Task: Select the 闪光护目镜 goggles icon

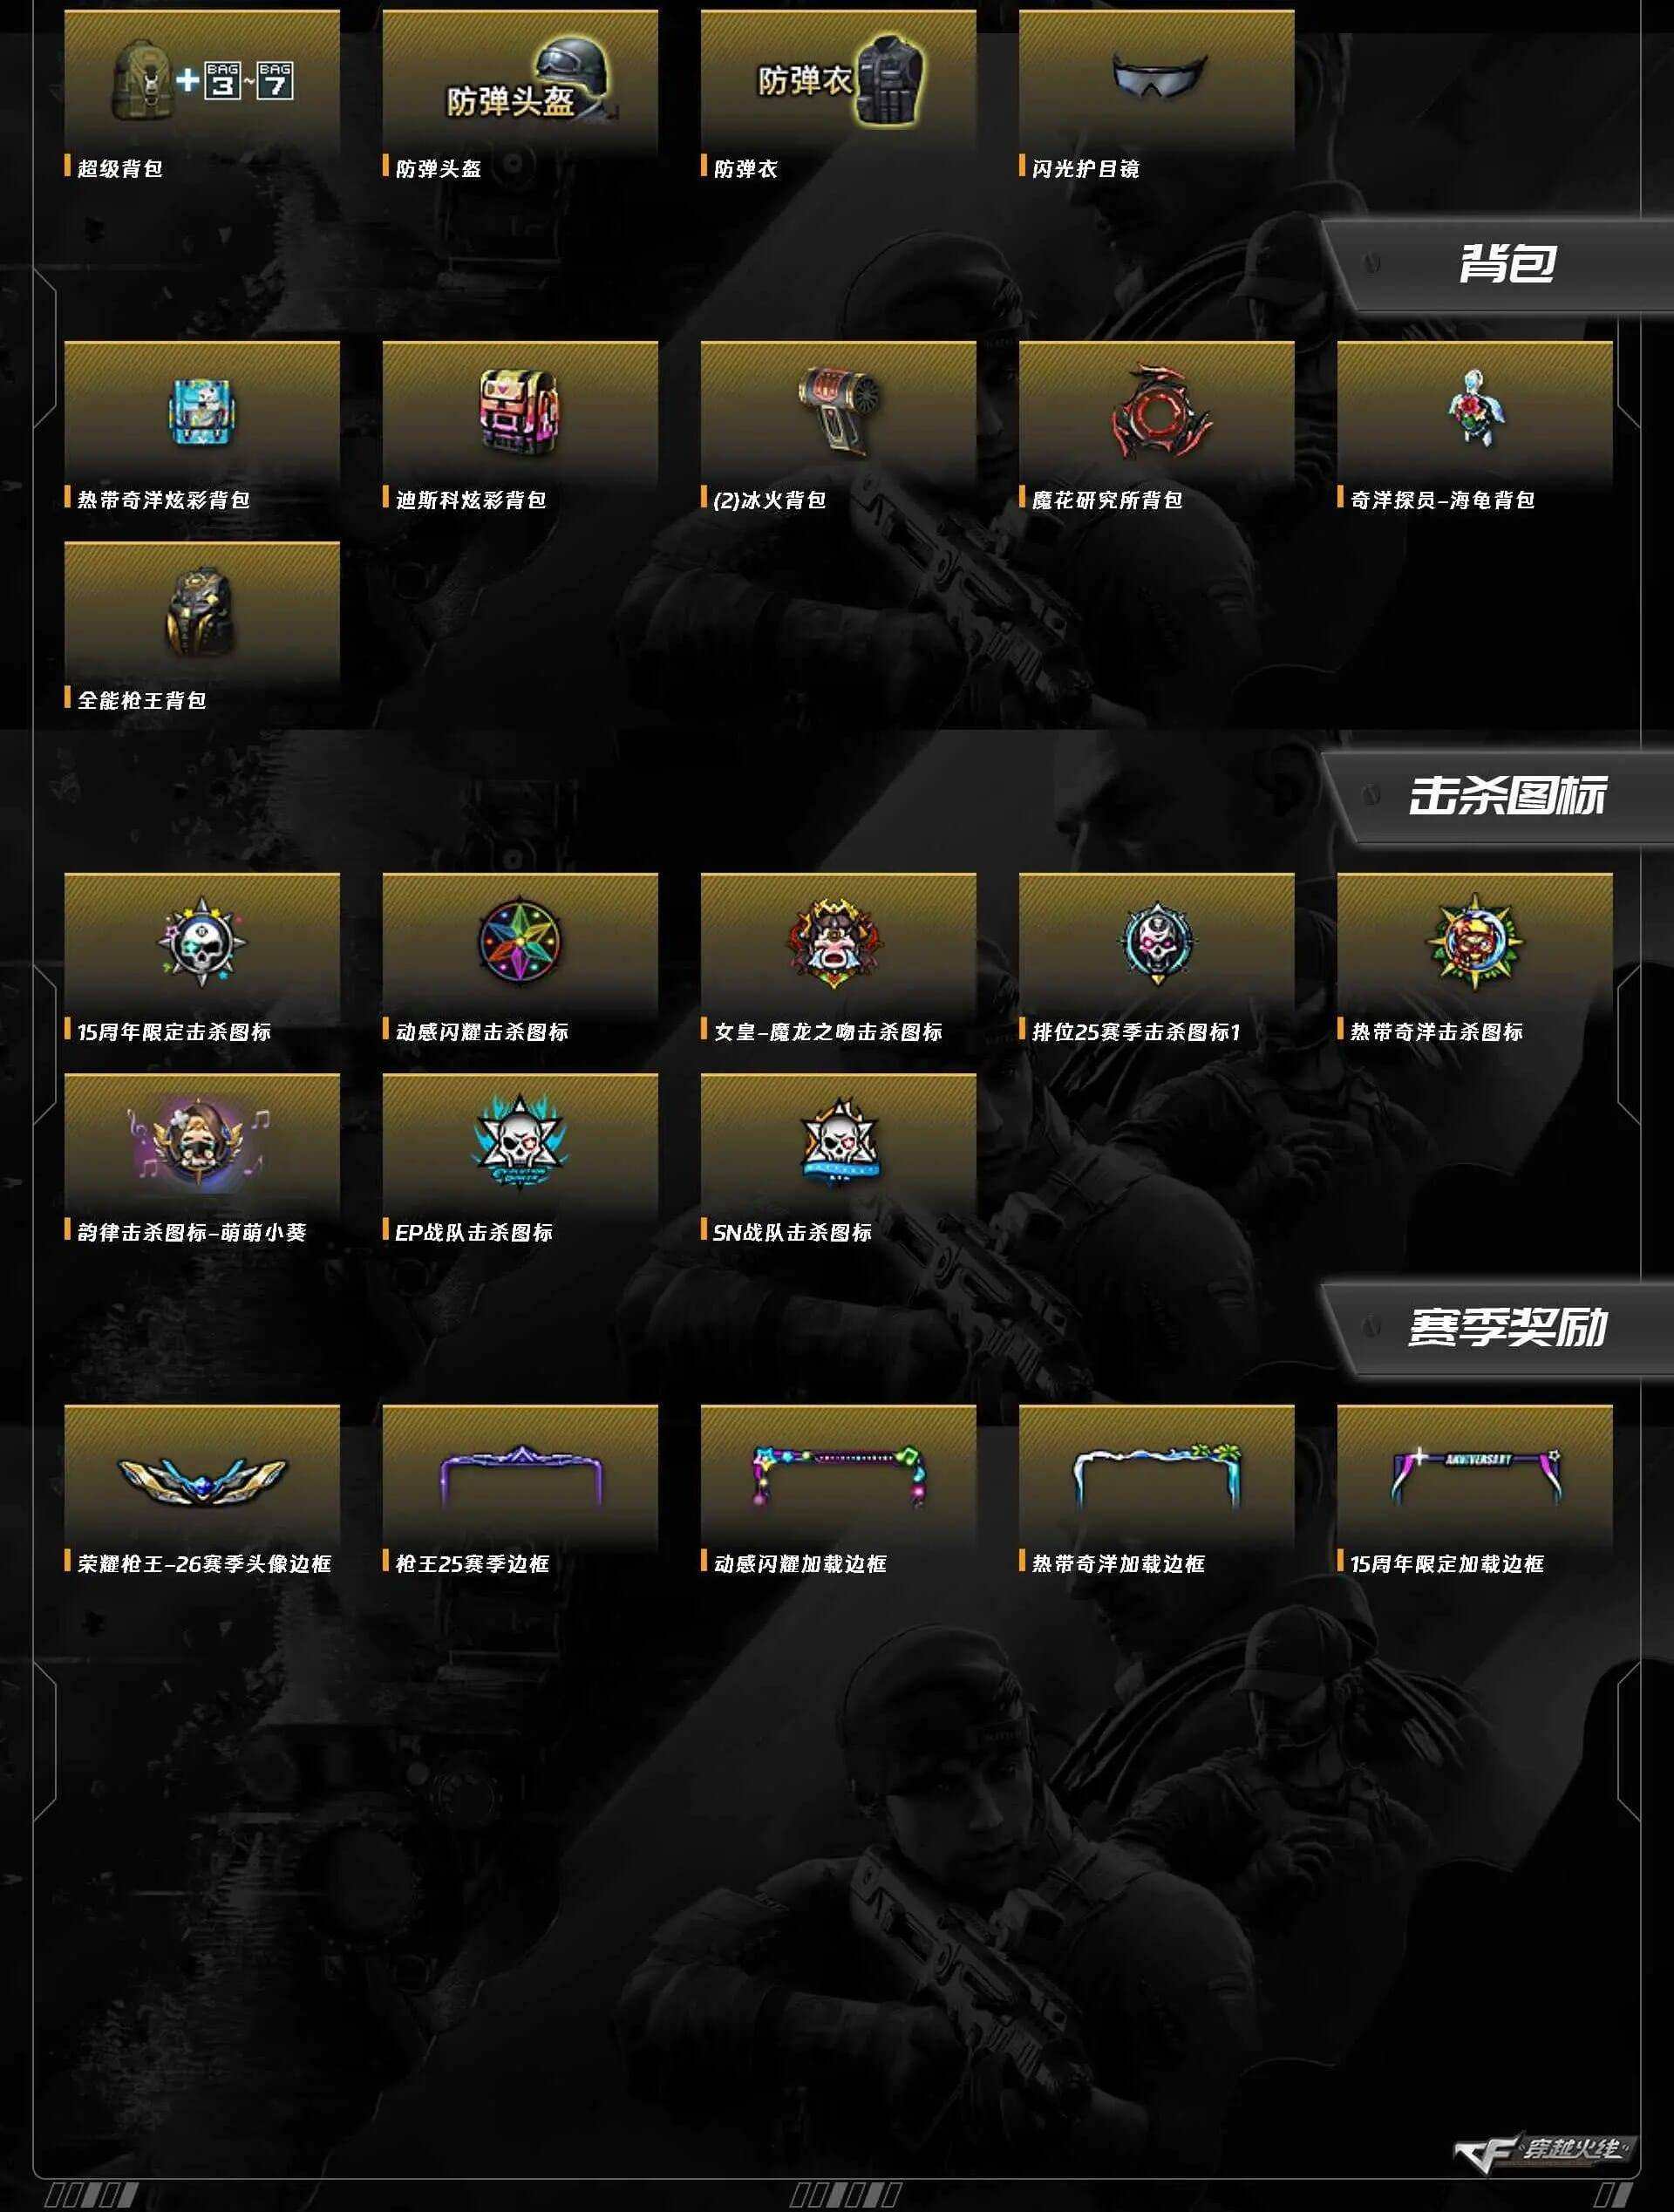Action: point(1158,76)
